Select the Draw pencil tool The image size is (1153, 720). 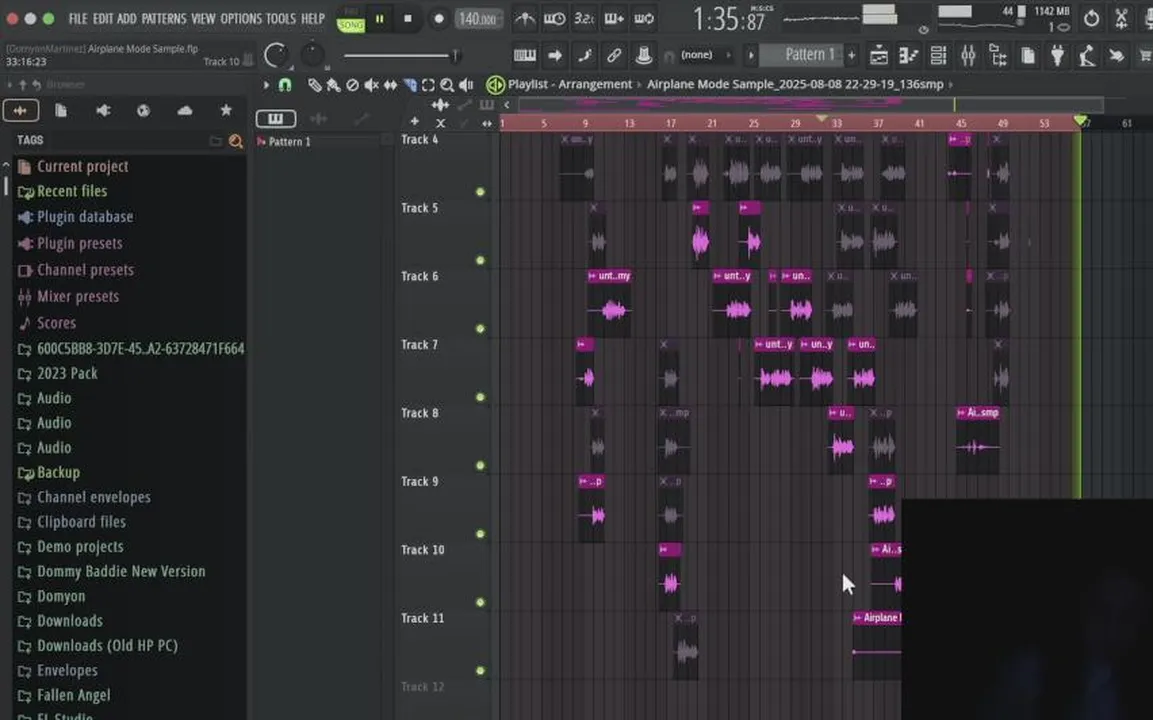[314, 85]
